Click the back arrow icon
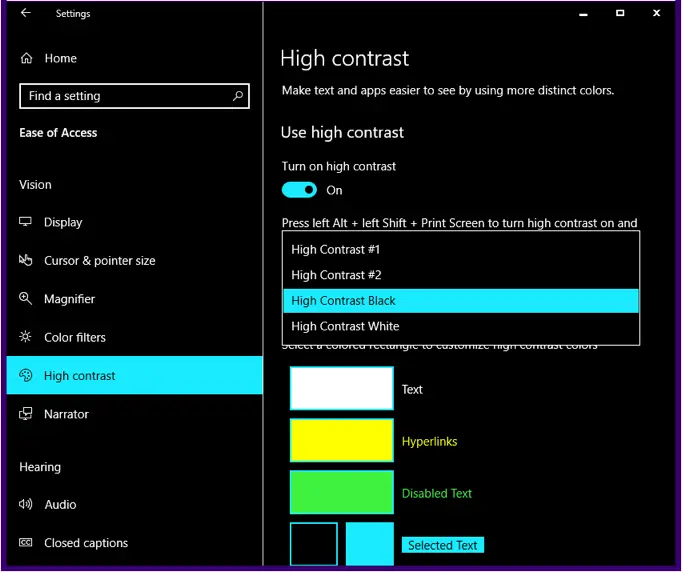This screenshot has width=682, height=572. coord(26,13)
